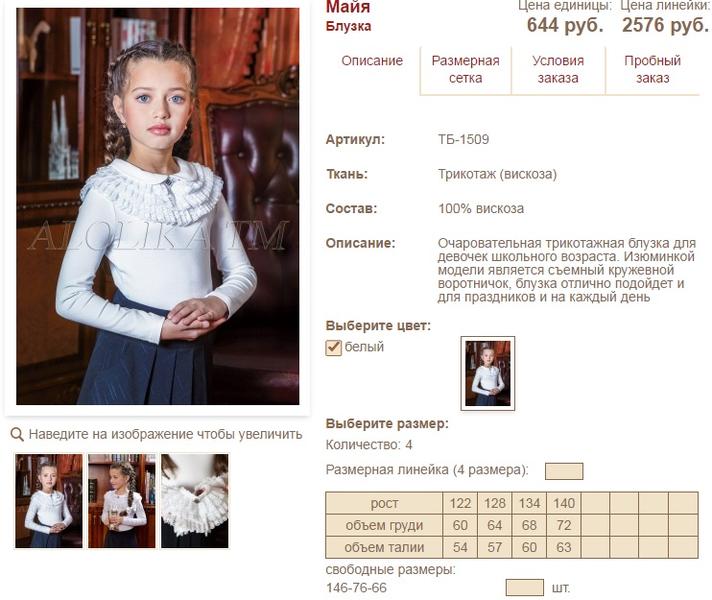Click the white color preview thumbnail

point(488,373)
